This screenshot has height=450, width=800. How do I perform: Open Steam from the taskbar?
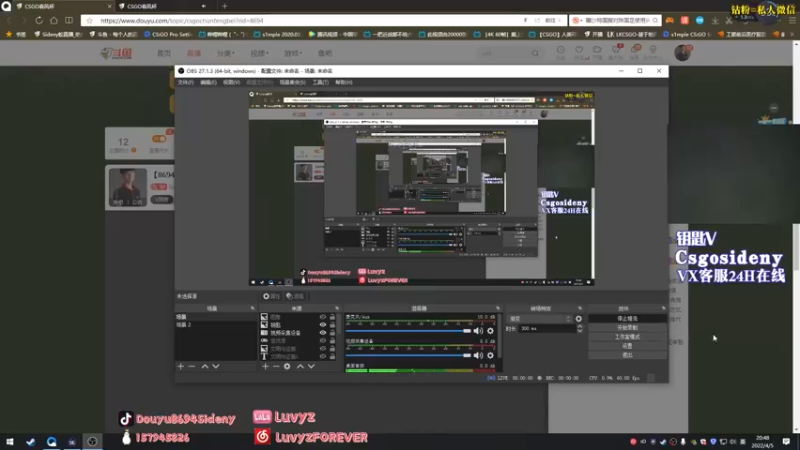tap(31, 441)
